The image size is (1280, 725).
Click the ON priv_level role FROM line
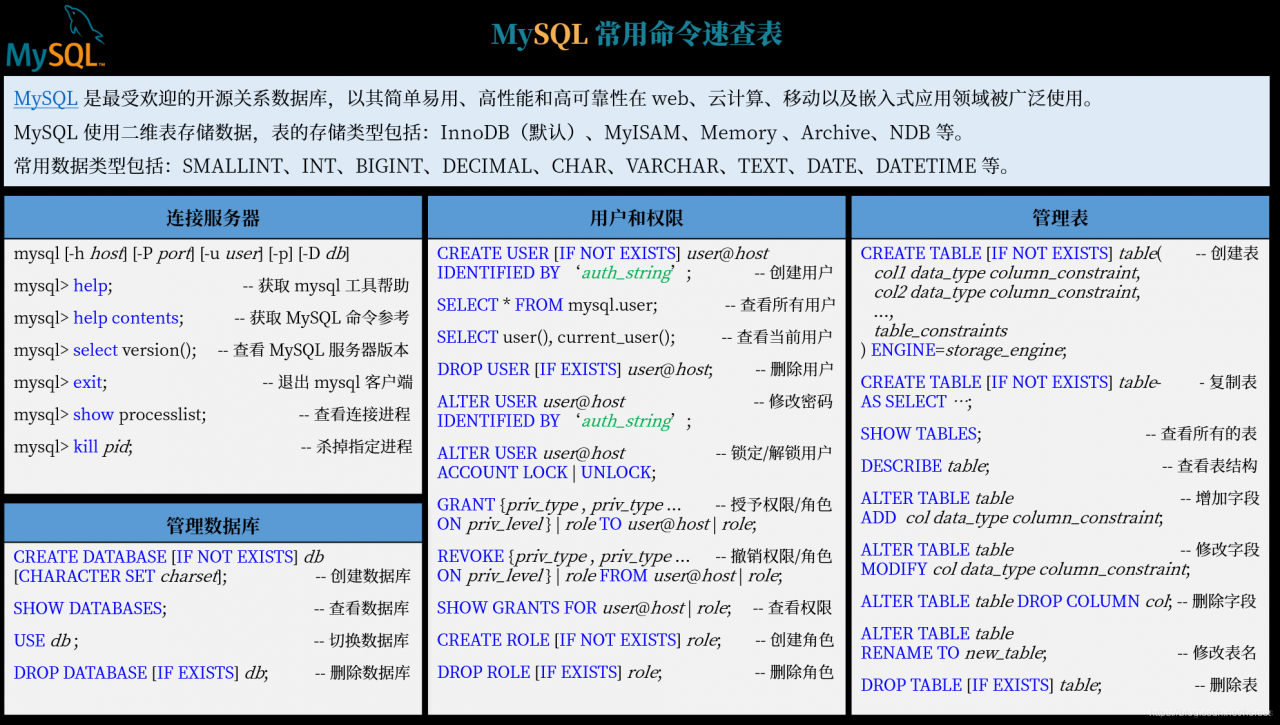point(609,576)
